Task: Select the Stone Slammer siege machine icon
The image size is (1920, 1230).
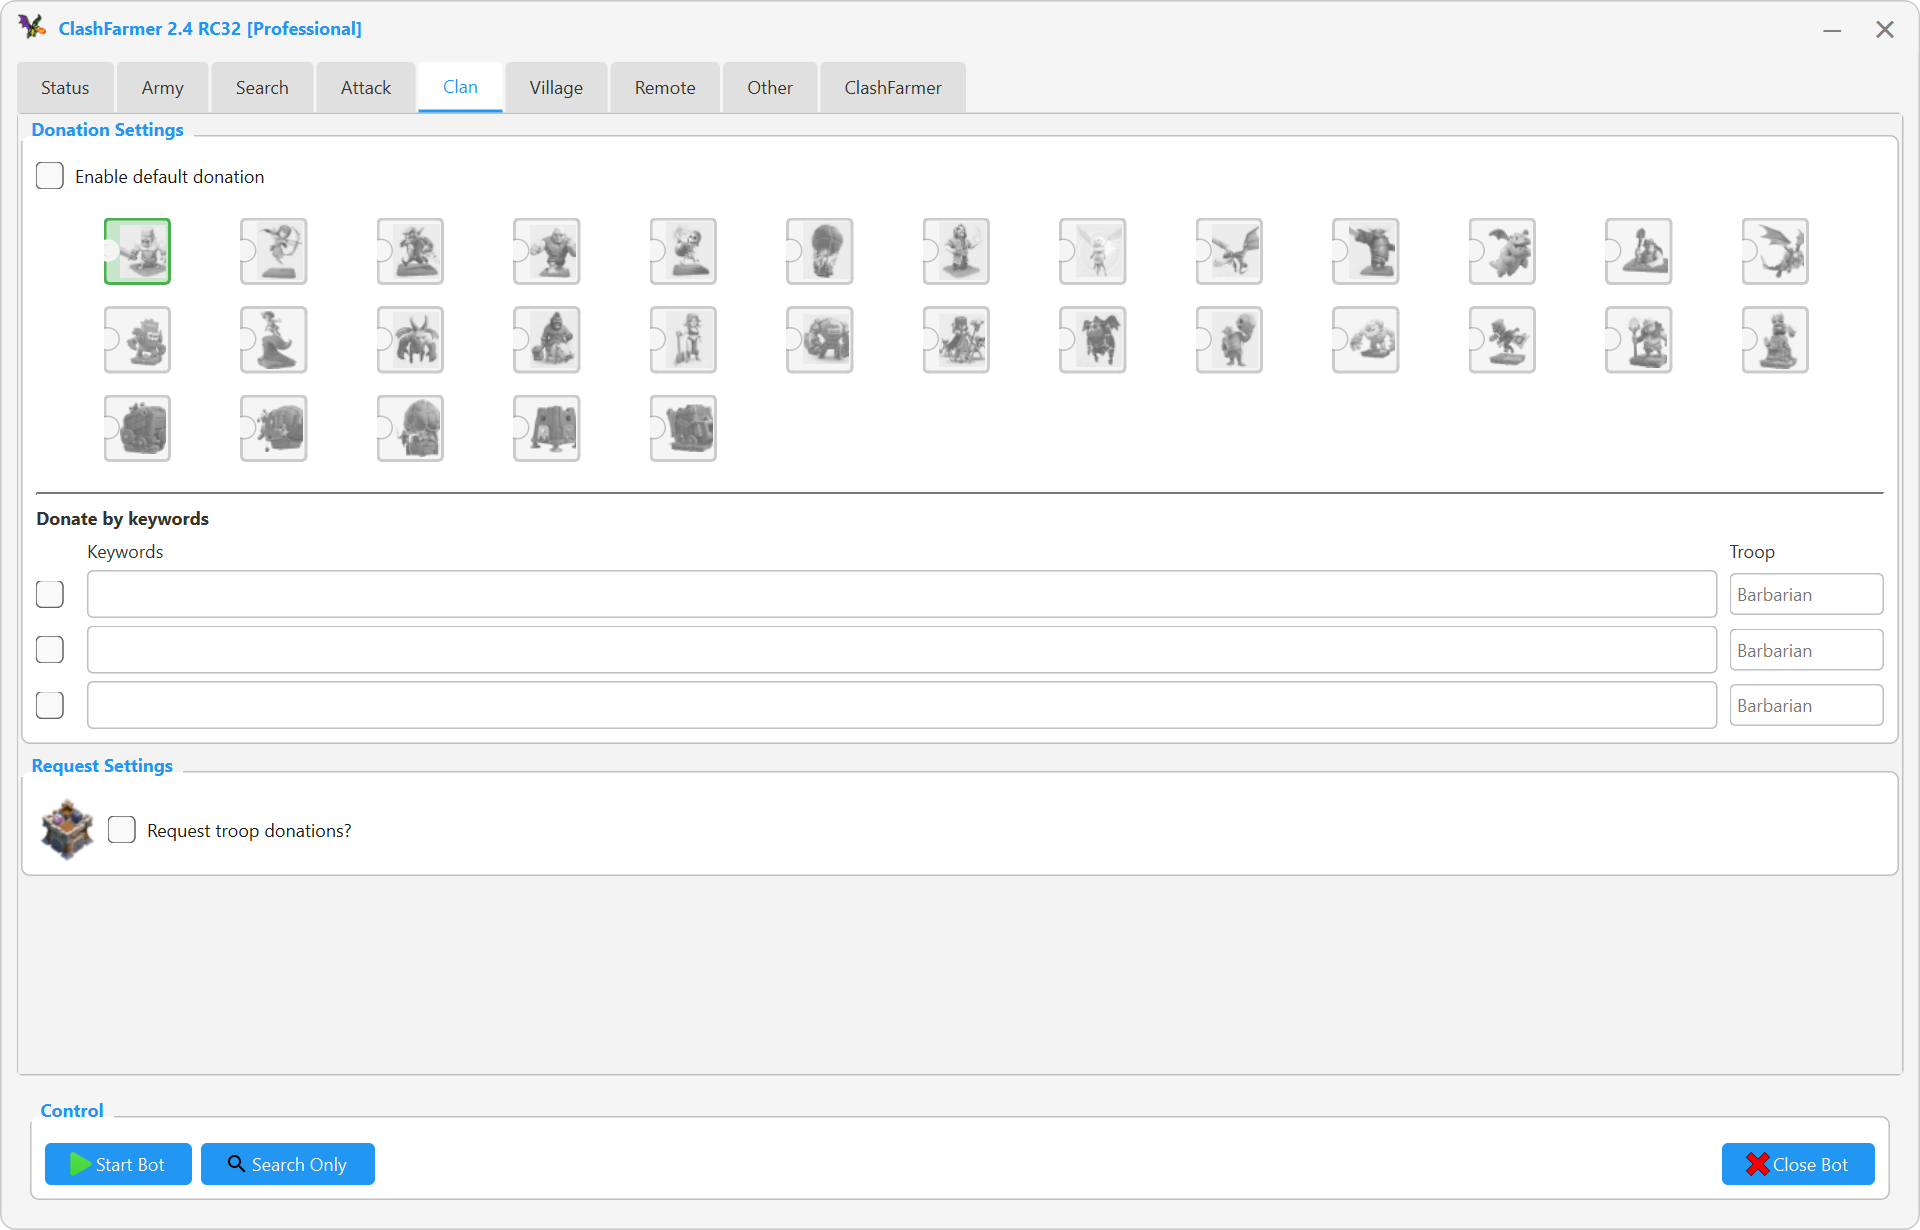Action: tap(410, 428)
